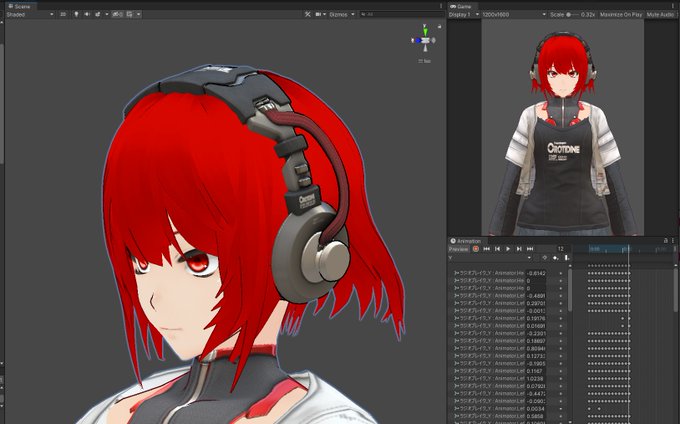Toggle the grid snapping icon in Scene toolbar

[x=130, y=14]
